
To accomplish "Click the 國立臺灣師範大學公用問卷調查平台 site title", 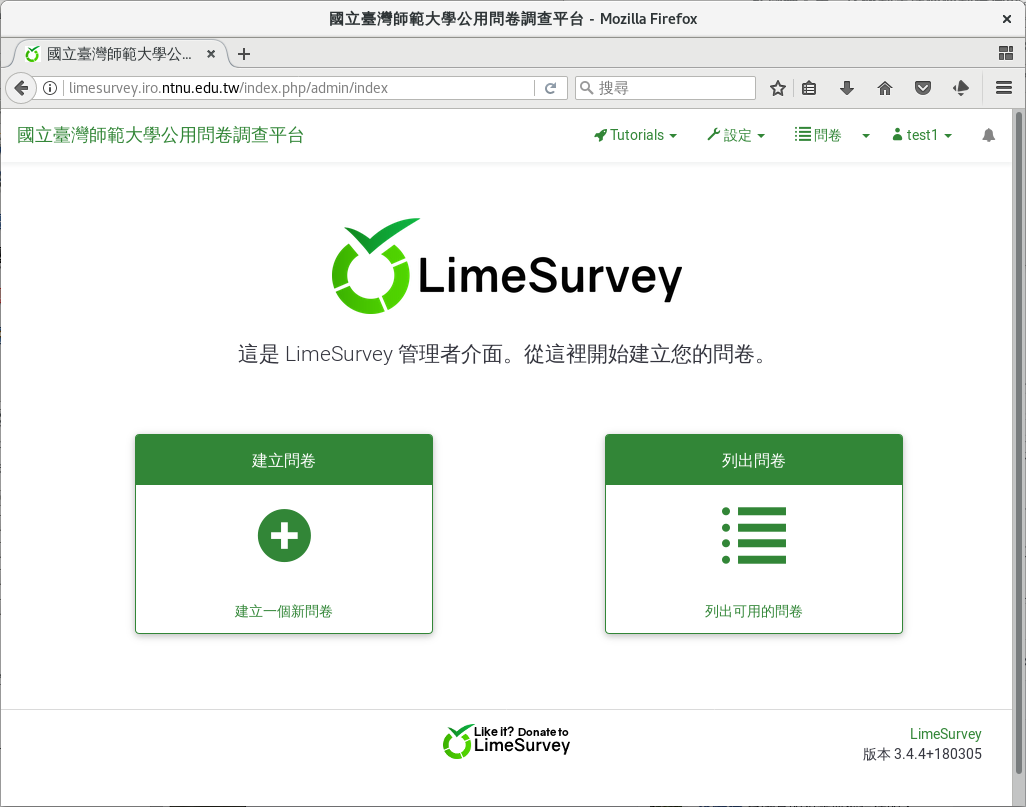I will point(160,135).
